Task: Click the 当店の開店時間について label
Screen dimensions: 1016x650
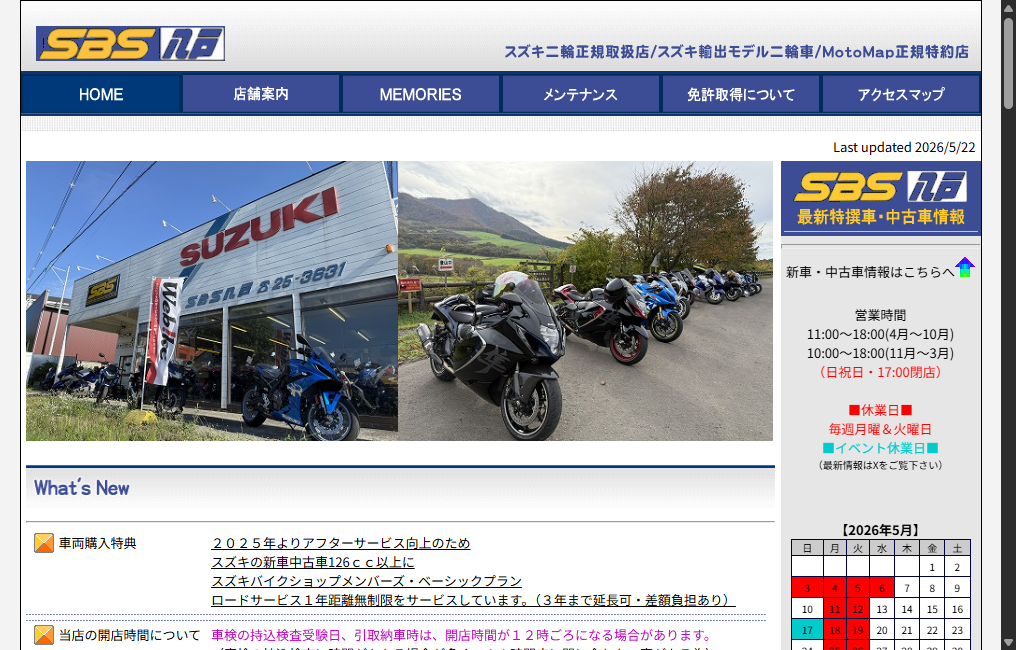Action: (x=130, y=635)
